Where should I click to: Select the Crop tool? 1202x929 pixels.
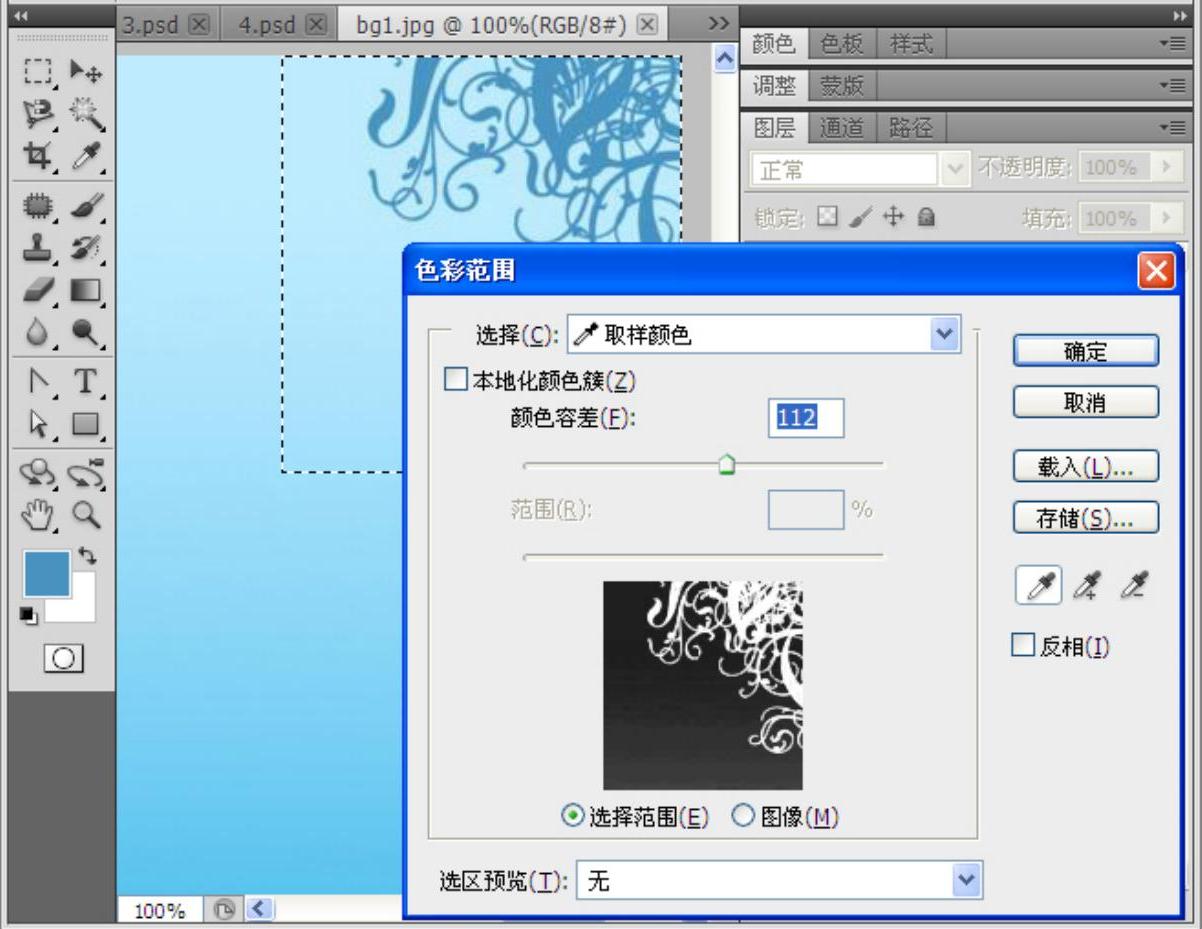coord(38,156)
